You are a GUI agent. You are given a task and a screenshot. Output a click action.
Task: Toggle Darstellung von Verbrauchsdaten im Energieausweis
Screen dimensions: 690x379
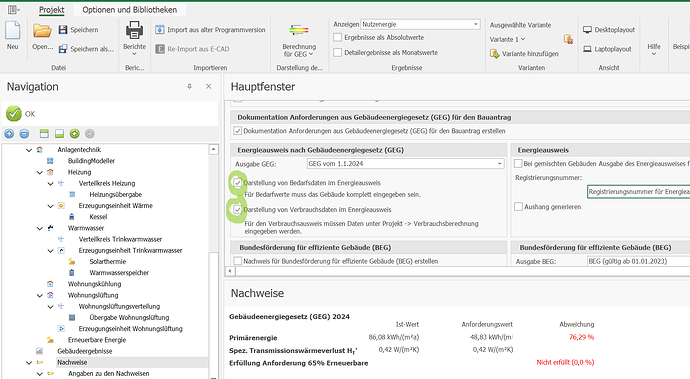238,210
